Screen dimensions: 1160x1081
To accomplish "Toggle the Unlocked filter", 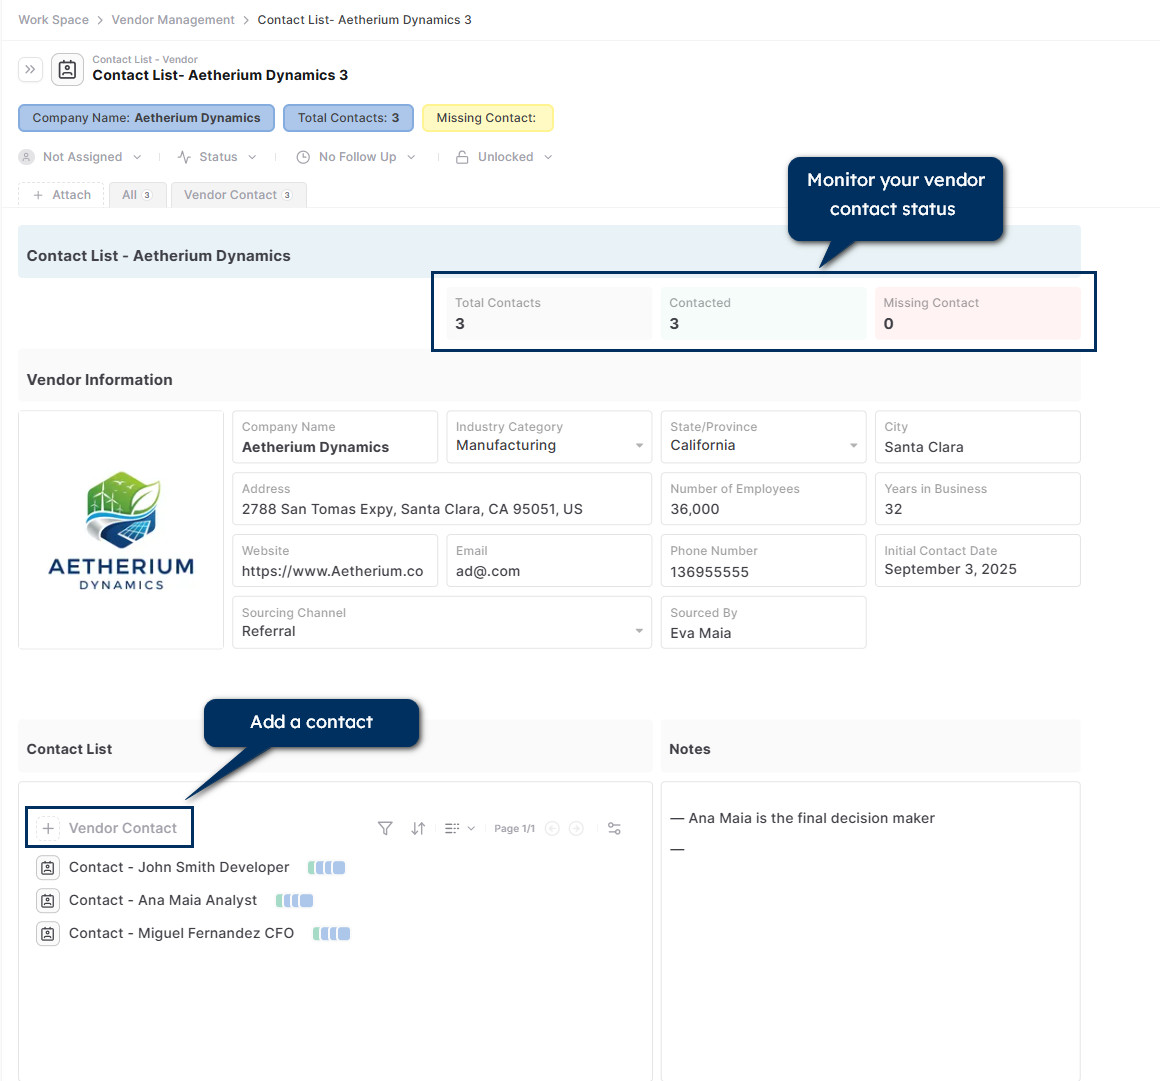I will 503,156.
